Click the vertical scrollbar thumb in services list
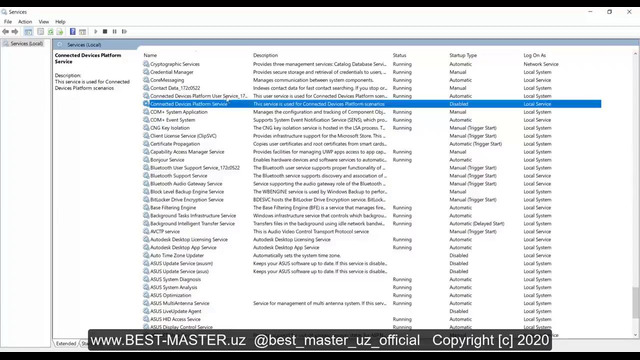This screenshot has height=360, width=640. [636, 302]
